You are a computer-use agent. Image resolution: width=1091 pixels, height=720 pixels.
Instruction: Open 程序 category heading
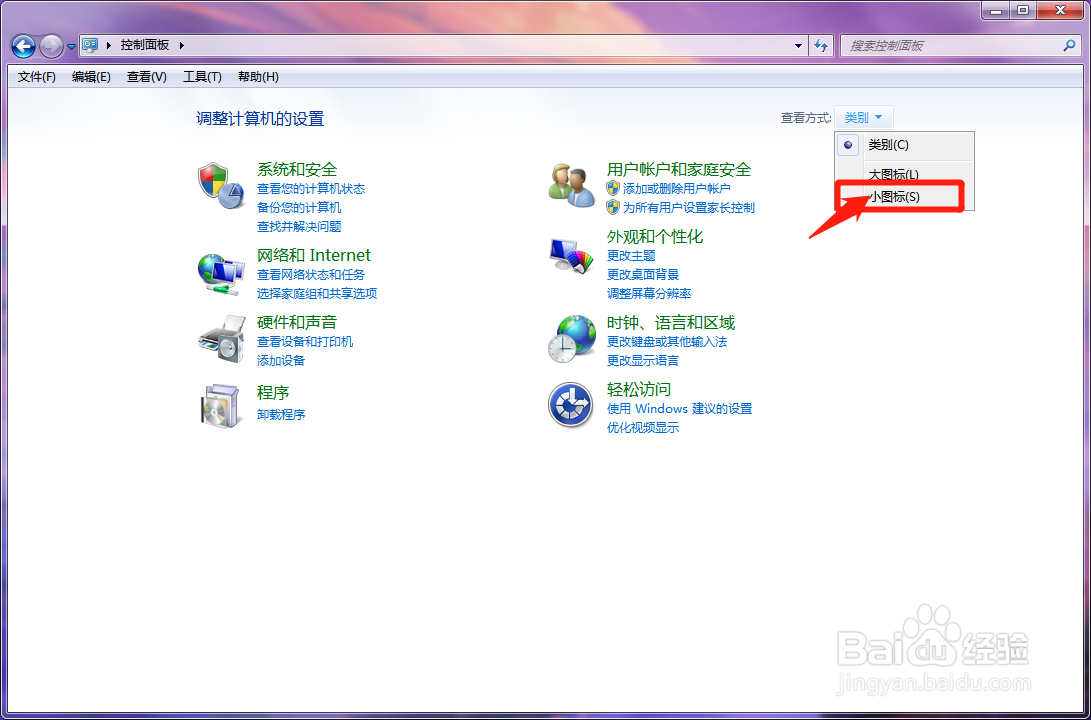click(273, 392)
